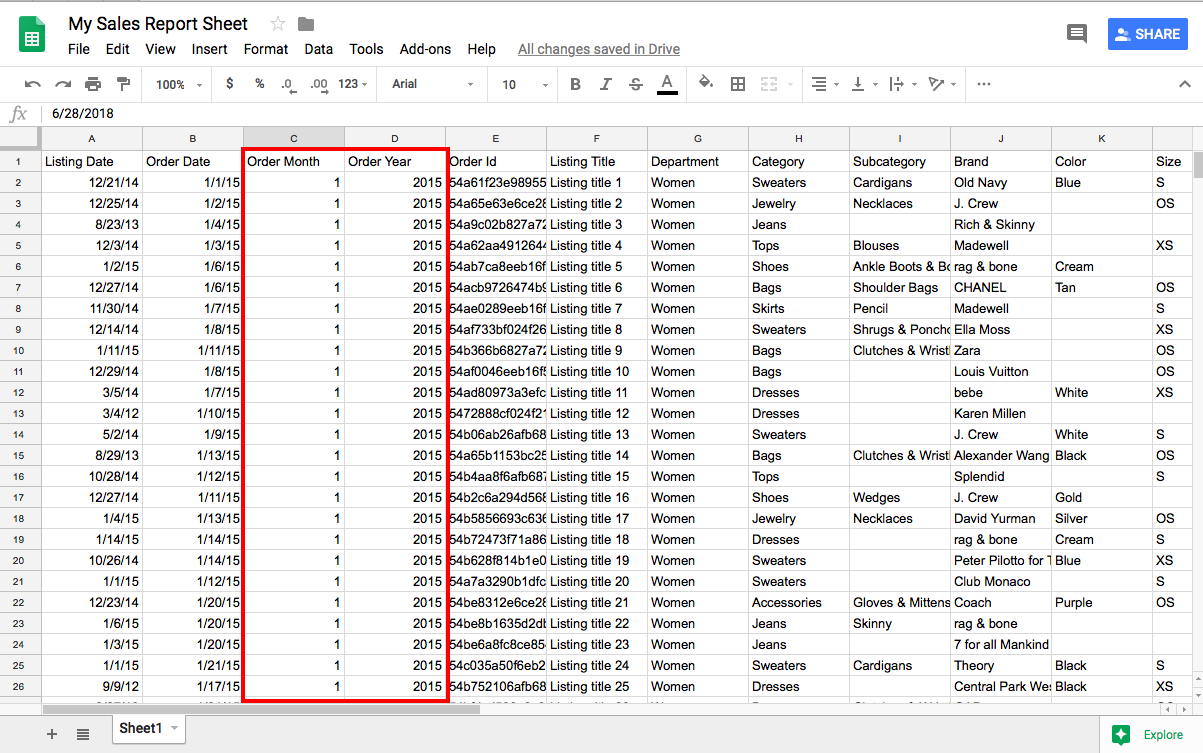Open the Help menu

click(x=481, y=49)
